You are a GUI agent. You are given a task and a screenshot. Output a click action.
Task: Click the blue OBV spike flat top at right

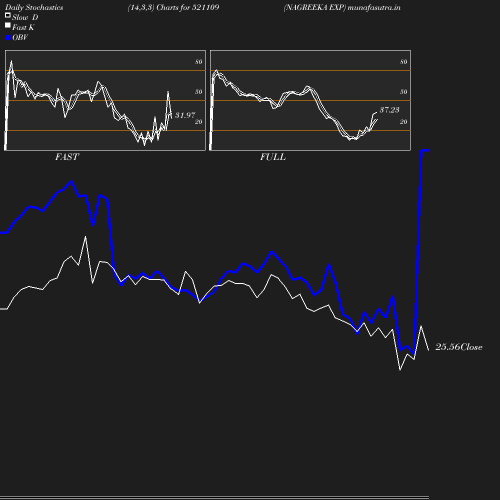pos(425,151)
